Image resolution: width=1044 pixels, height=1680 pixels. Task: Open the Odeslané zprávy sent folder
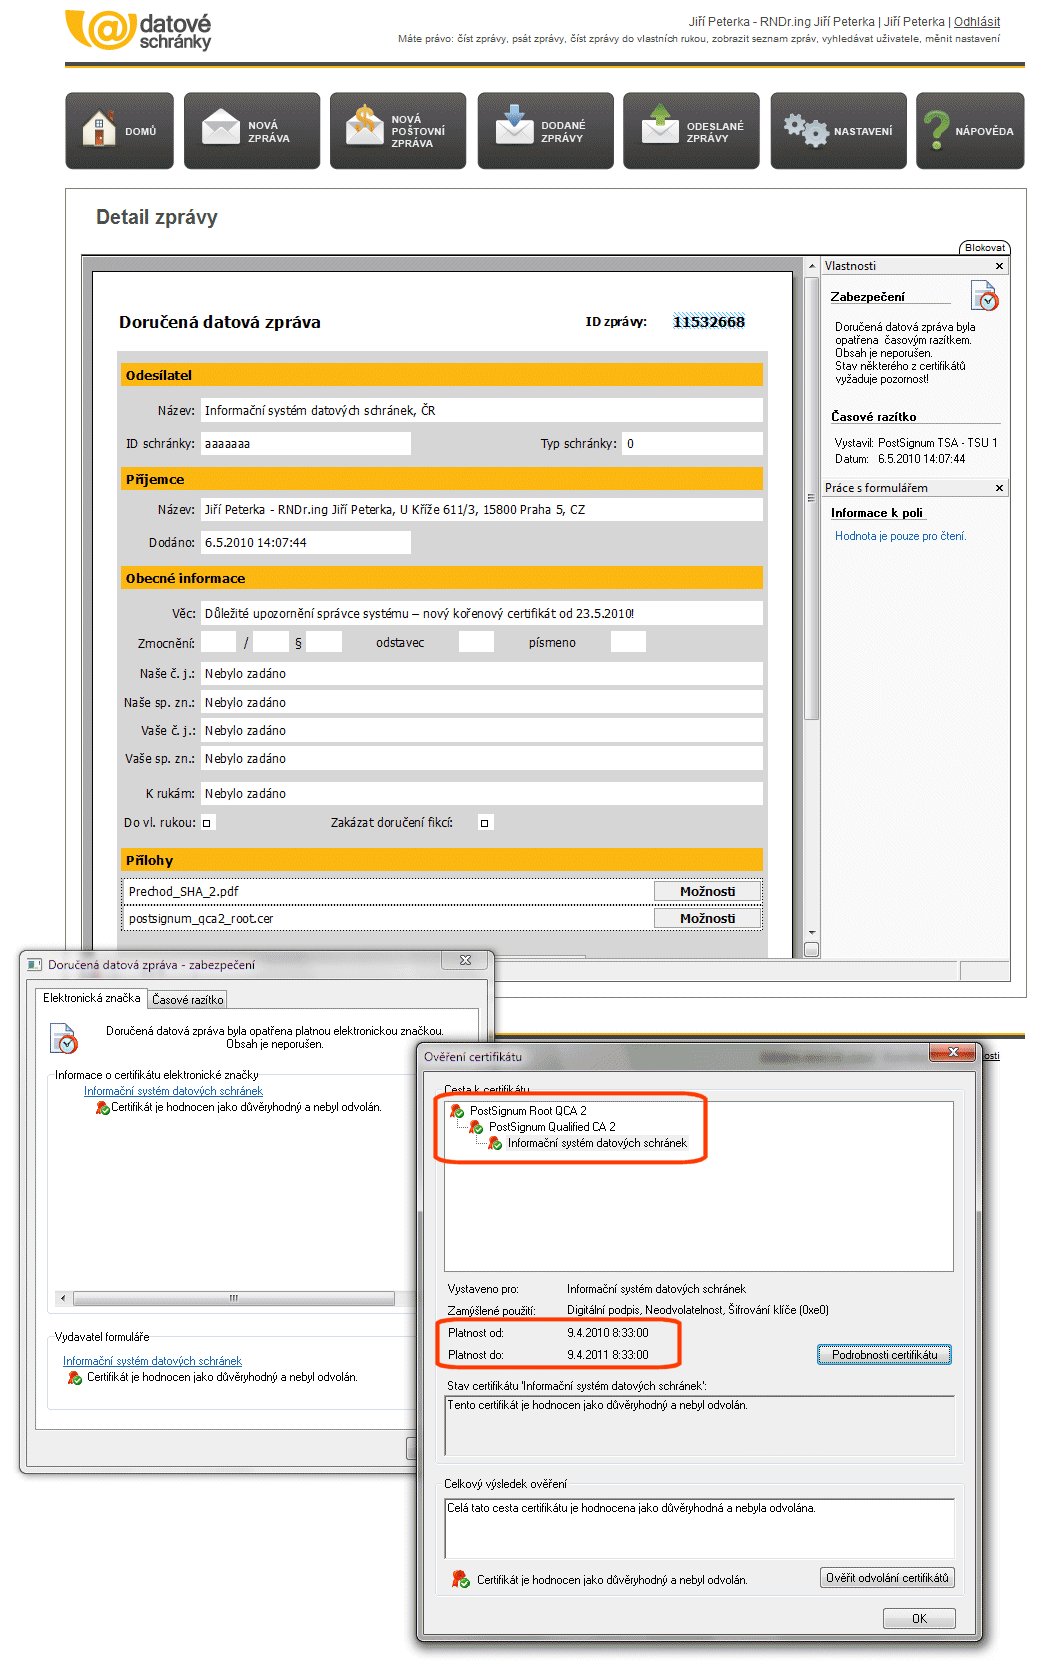[x=691, y=131]
